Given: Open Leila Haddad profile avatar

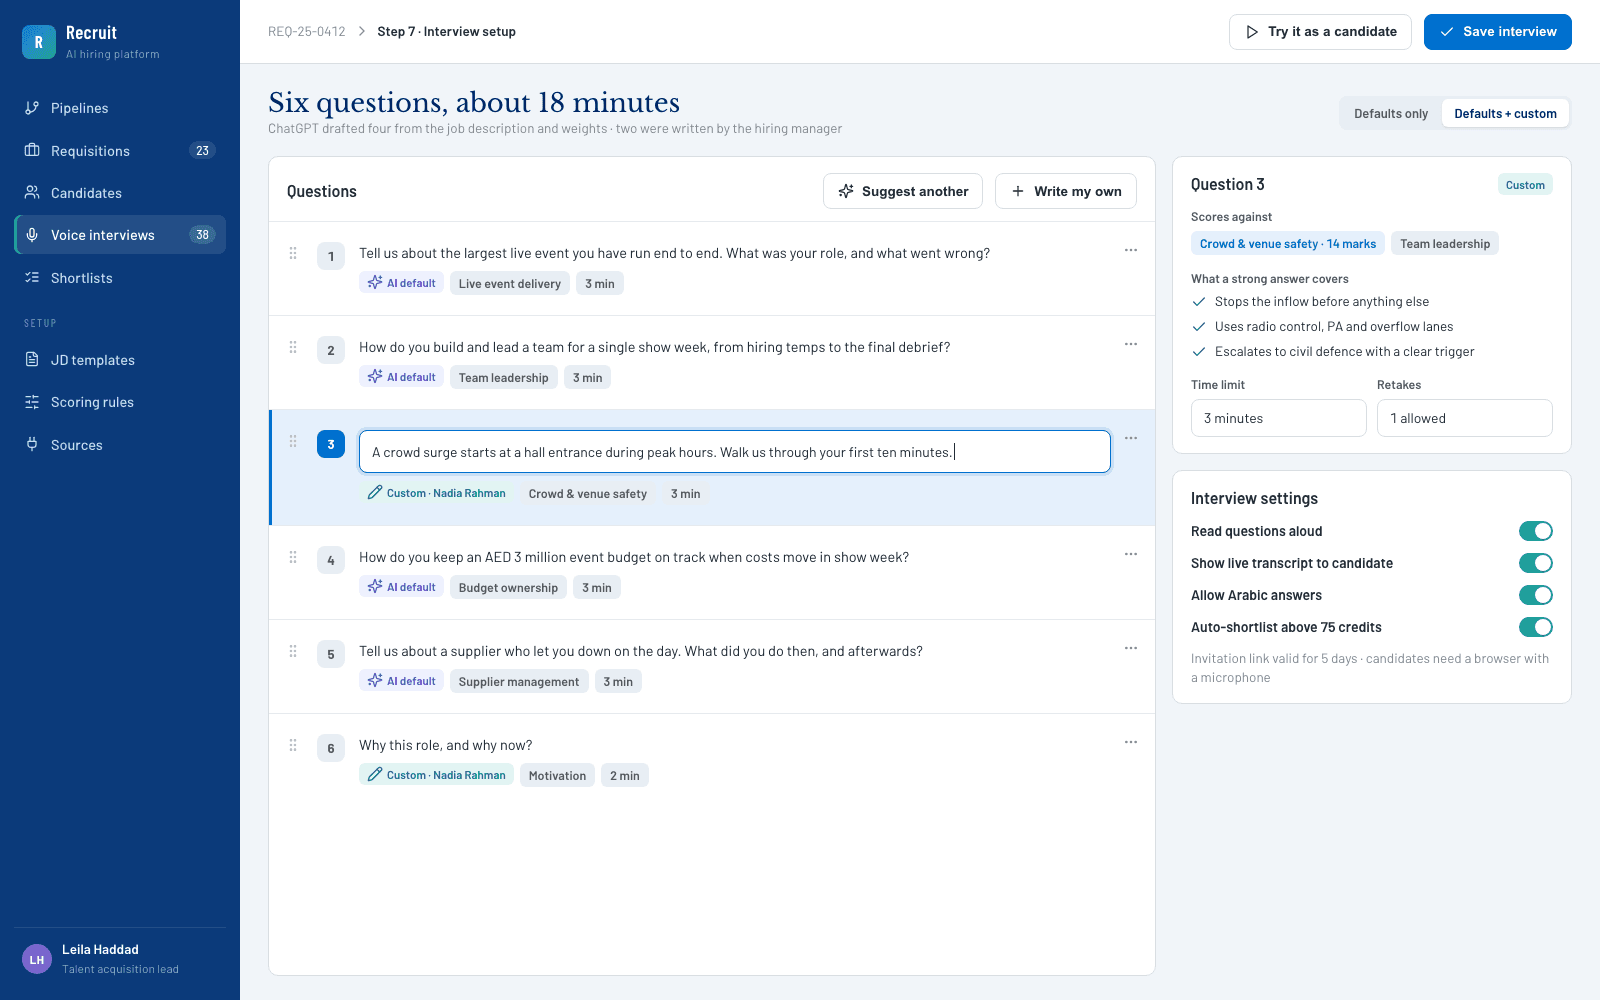Looking at the screenshot, I should 37,959.
